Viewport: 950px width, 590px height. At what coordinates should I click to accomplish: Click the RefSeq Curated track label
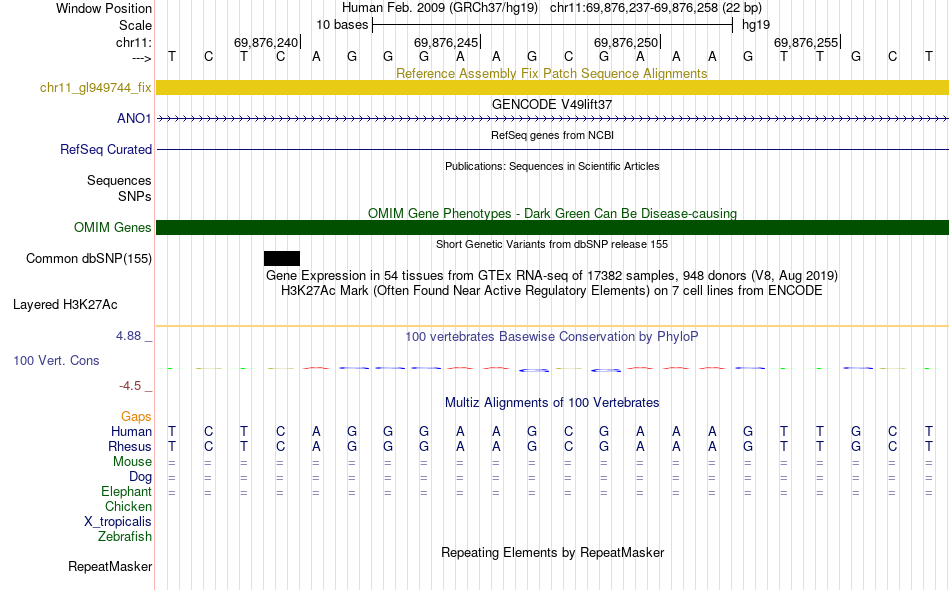(x=105, y=149)
